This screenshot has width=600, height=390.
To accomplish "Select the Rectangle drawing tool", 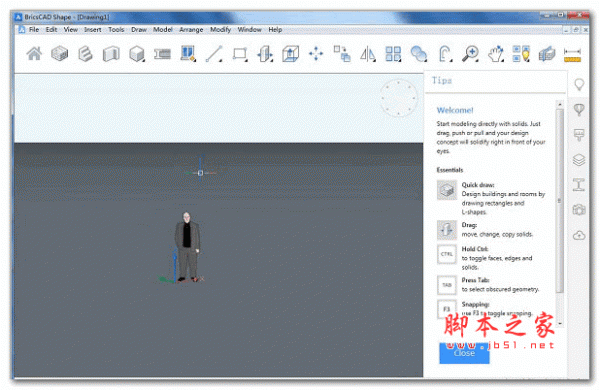I will (x=240, y=54).
